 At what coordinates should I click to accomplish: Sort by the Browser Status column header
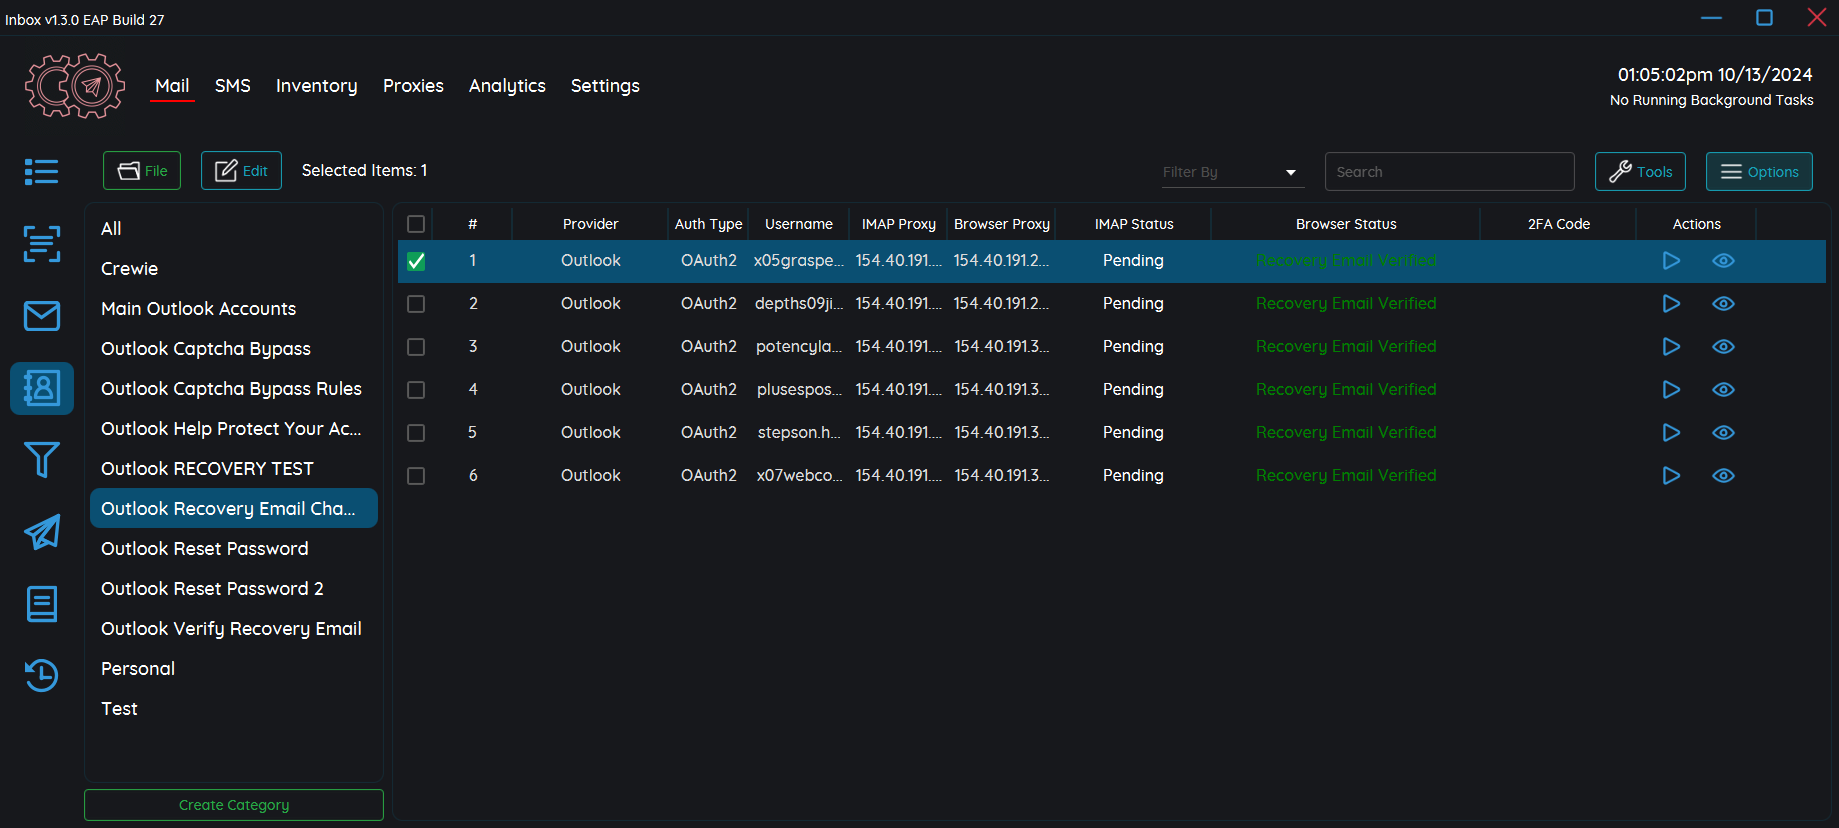[1346, 224]
